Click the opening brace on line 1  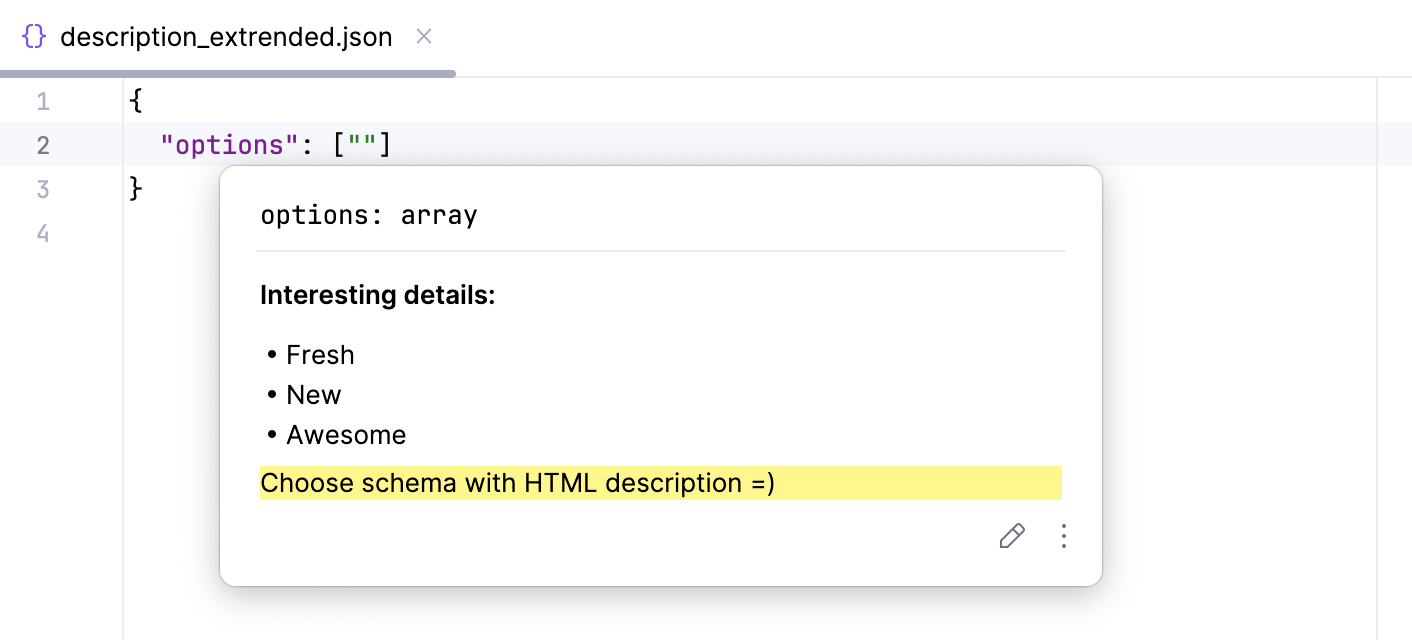pos(133,100)
